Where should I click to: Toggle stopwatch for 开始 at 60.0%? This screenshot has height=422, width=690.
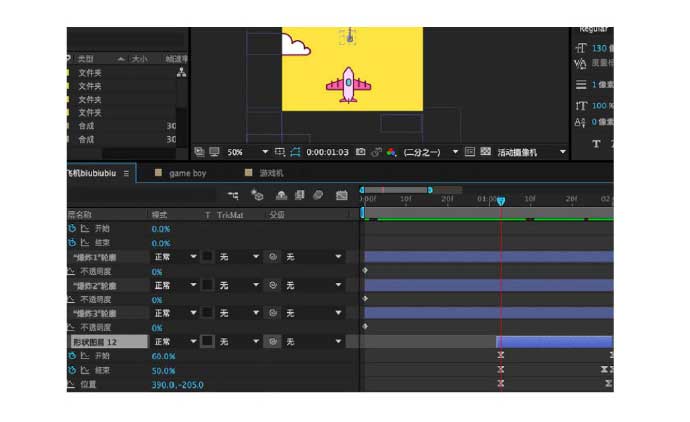click(72, 356)
